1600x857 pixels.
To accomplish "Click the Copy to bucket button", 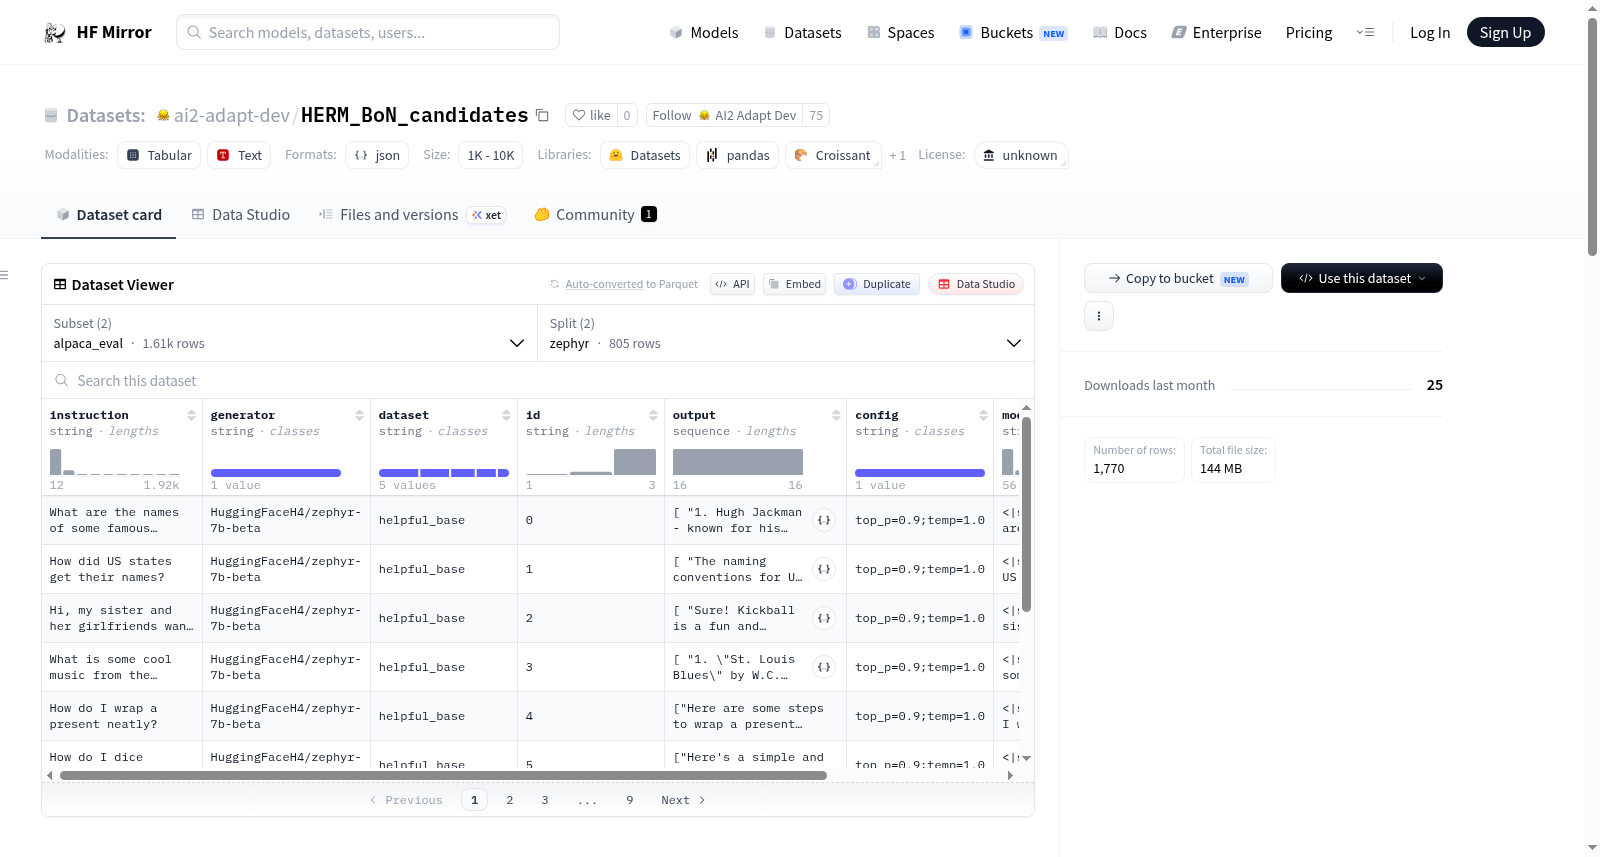I will 1178,278.
